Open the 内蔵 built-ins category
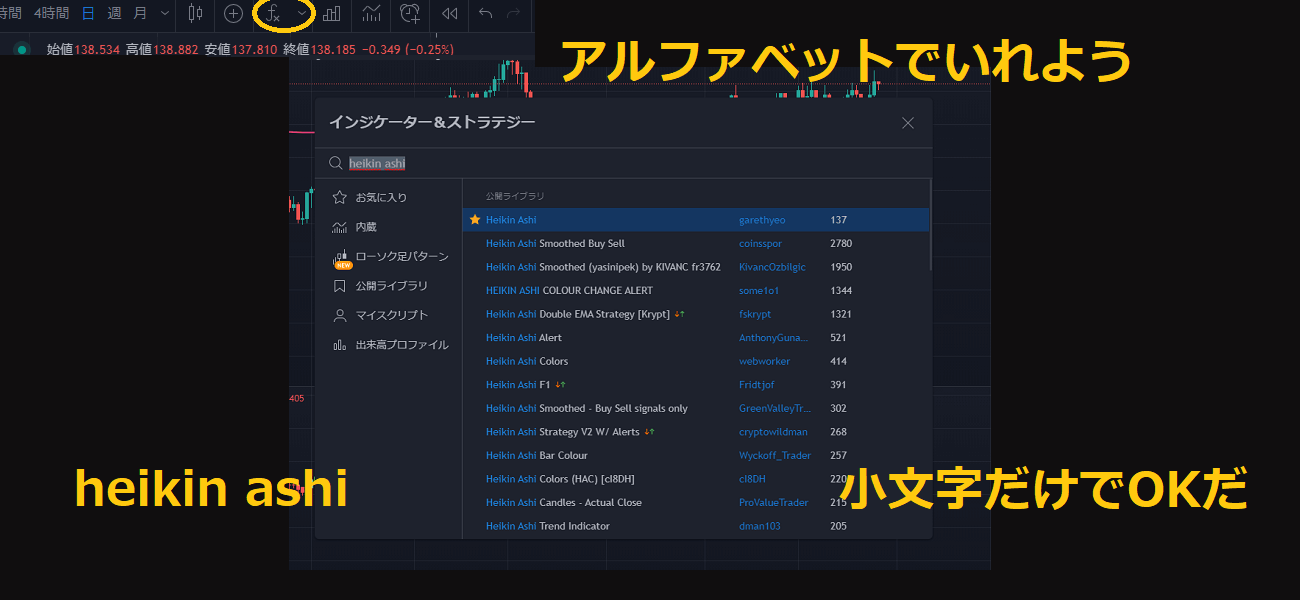This screenshot has width=1300, height=600. tap(366, 227)
